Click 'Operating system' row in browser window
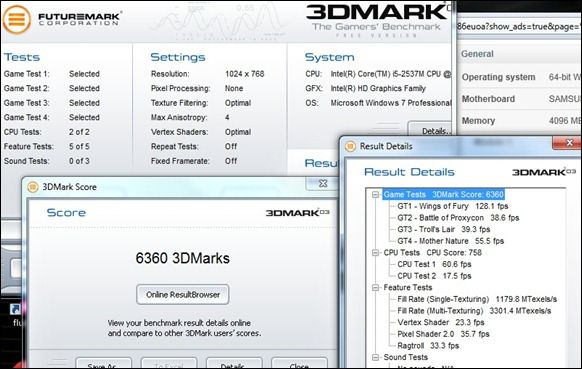The image size is (582, 369). coord(520,77)
